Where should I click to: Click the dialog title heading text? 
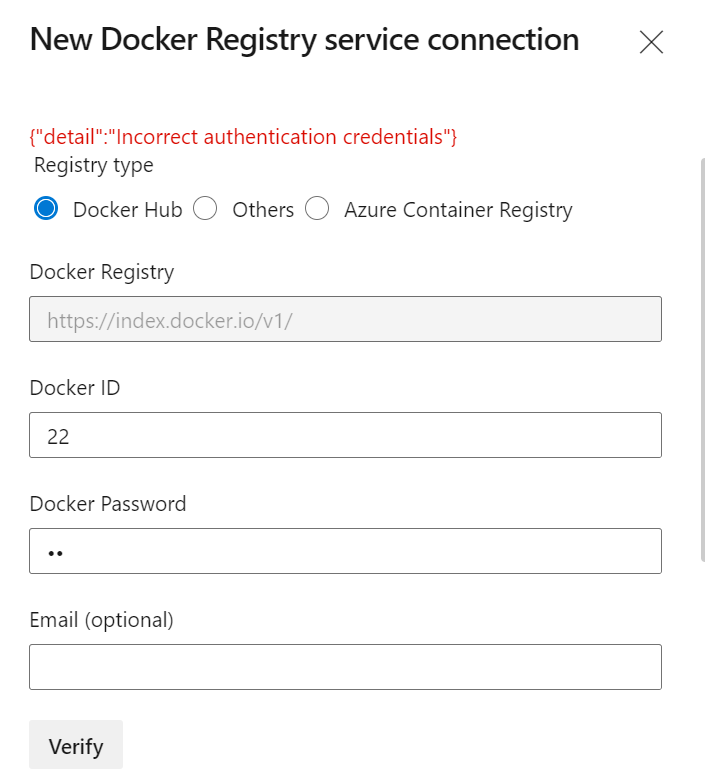click(304, 39)
